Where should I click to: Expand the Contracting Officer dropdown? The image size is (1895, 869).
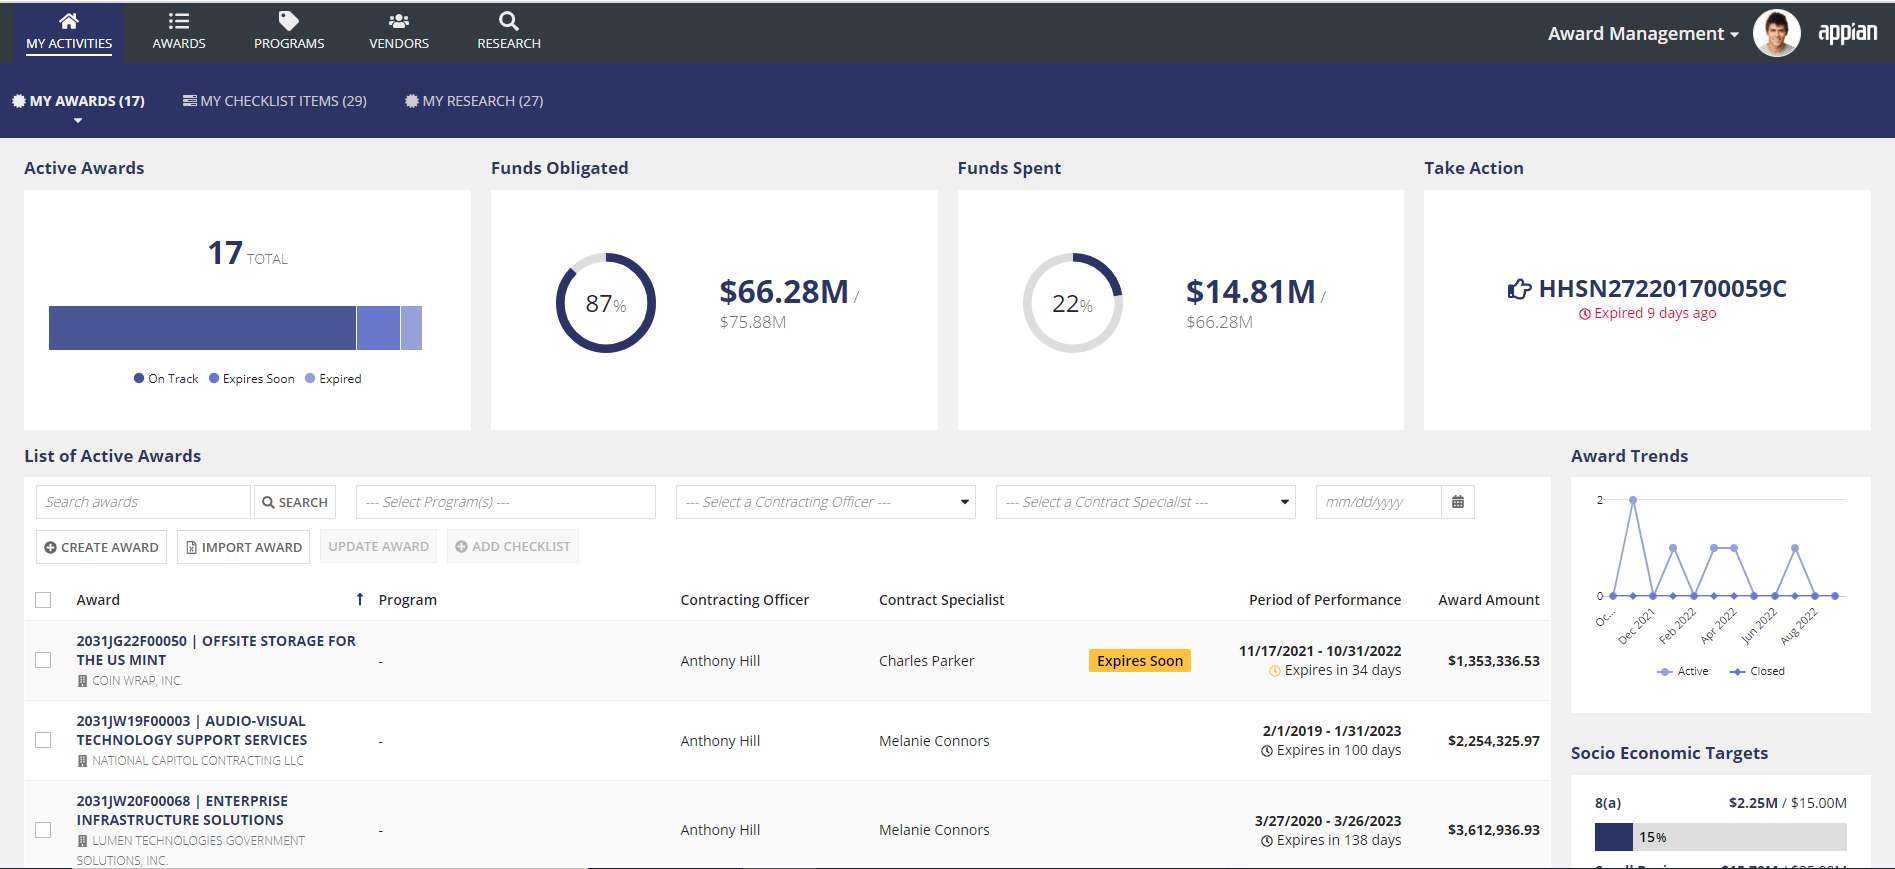(825, 502)
